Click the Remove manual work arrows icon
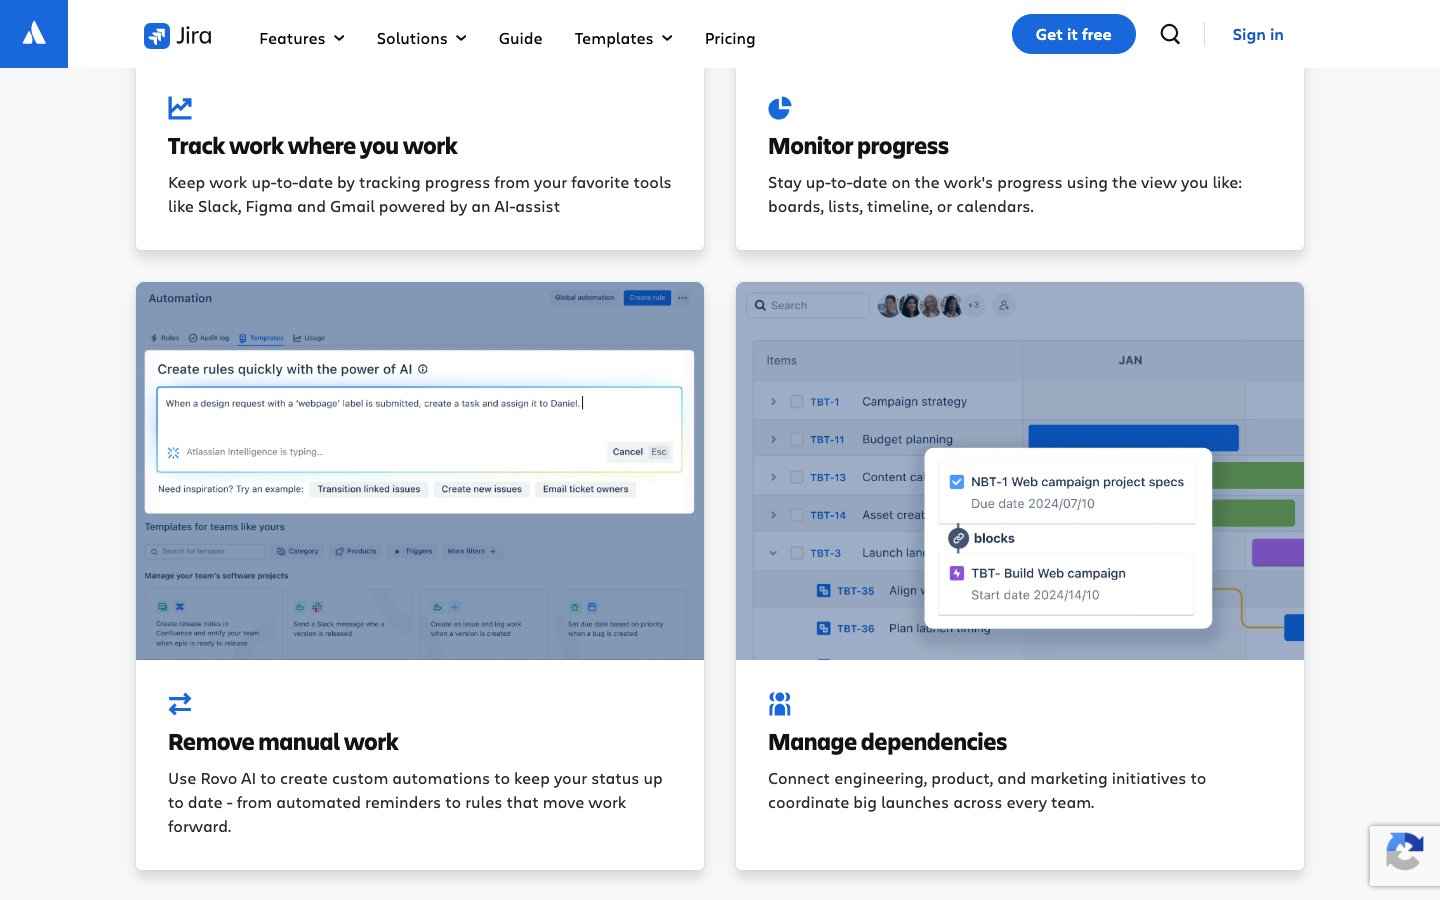Screen dimensions: 1440x900 click(180, 704)
